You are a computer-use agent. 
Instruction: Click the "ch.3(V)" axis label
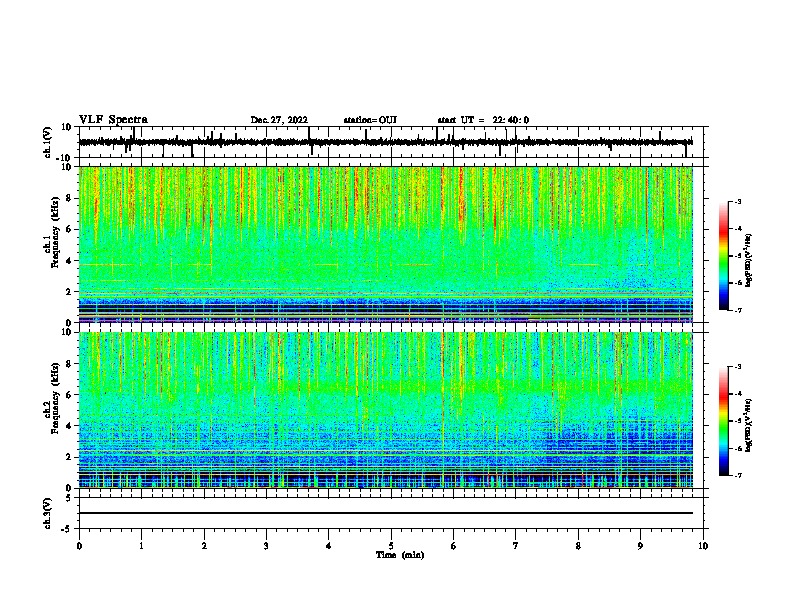tap(48, 513)
